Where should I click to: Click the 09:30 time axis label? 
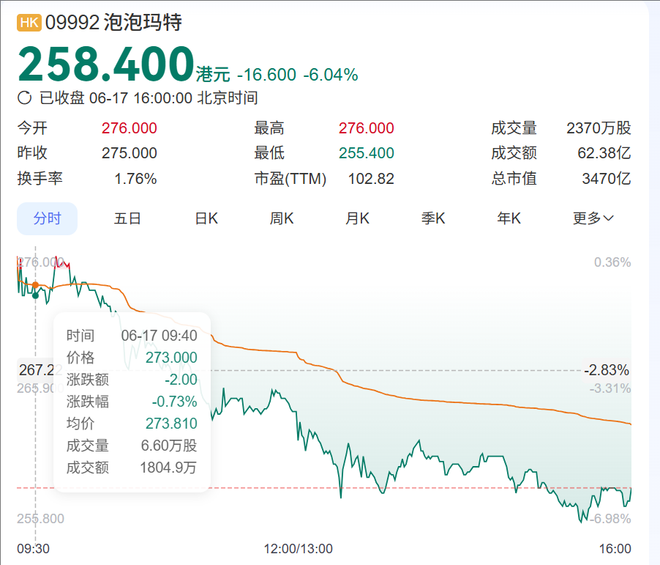(33, 549)
